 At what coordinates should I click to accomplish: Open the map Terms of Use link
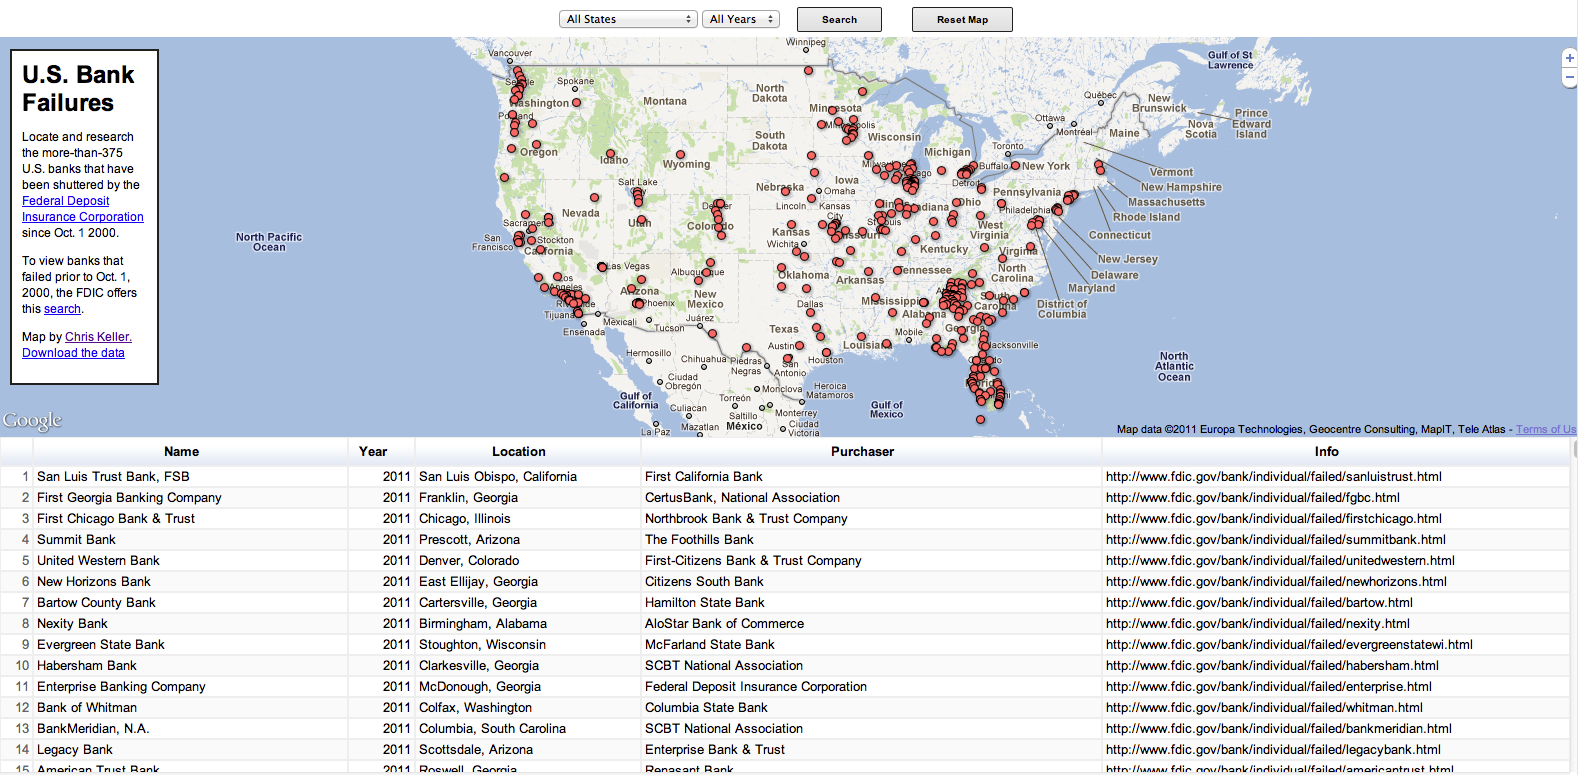click(x=1546, y=429)
